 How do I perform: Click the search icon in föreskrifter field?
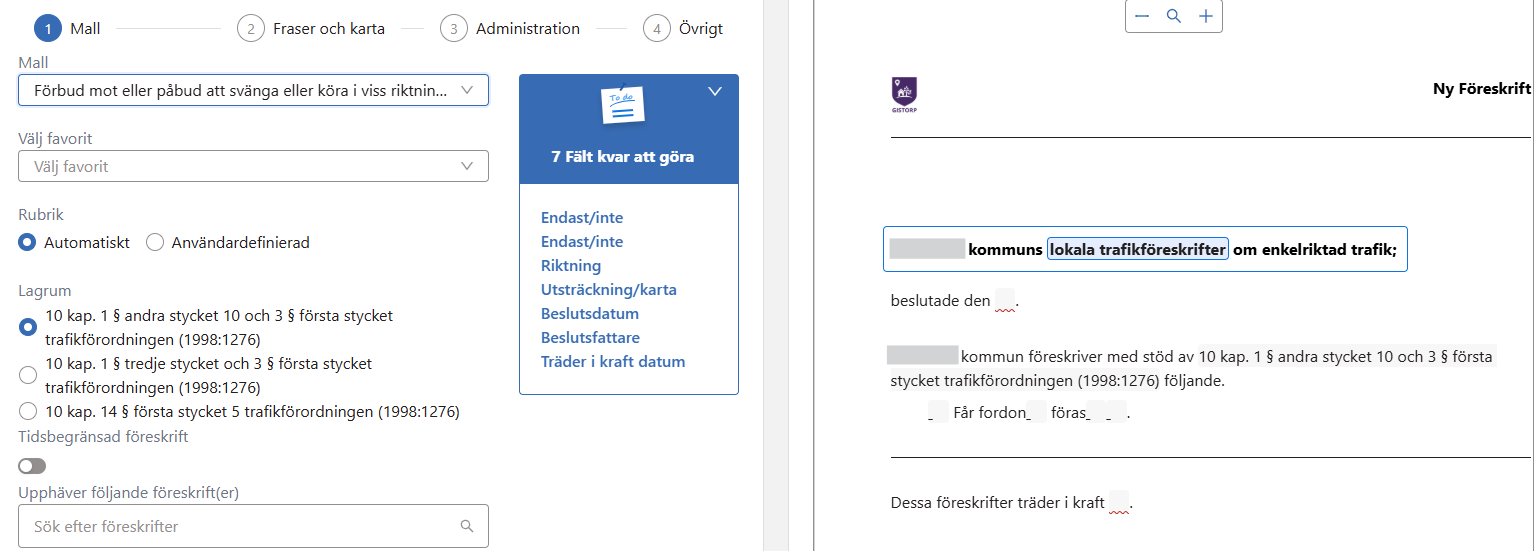coord(466,526)
